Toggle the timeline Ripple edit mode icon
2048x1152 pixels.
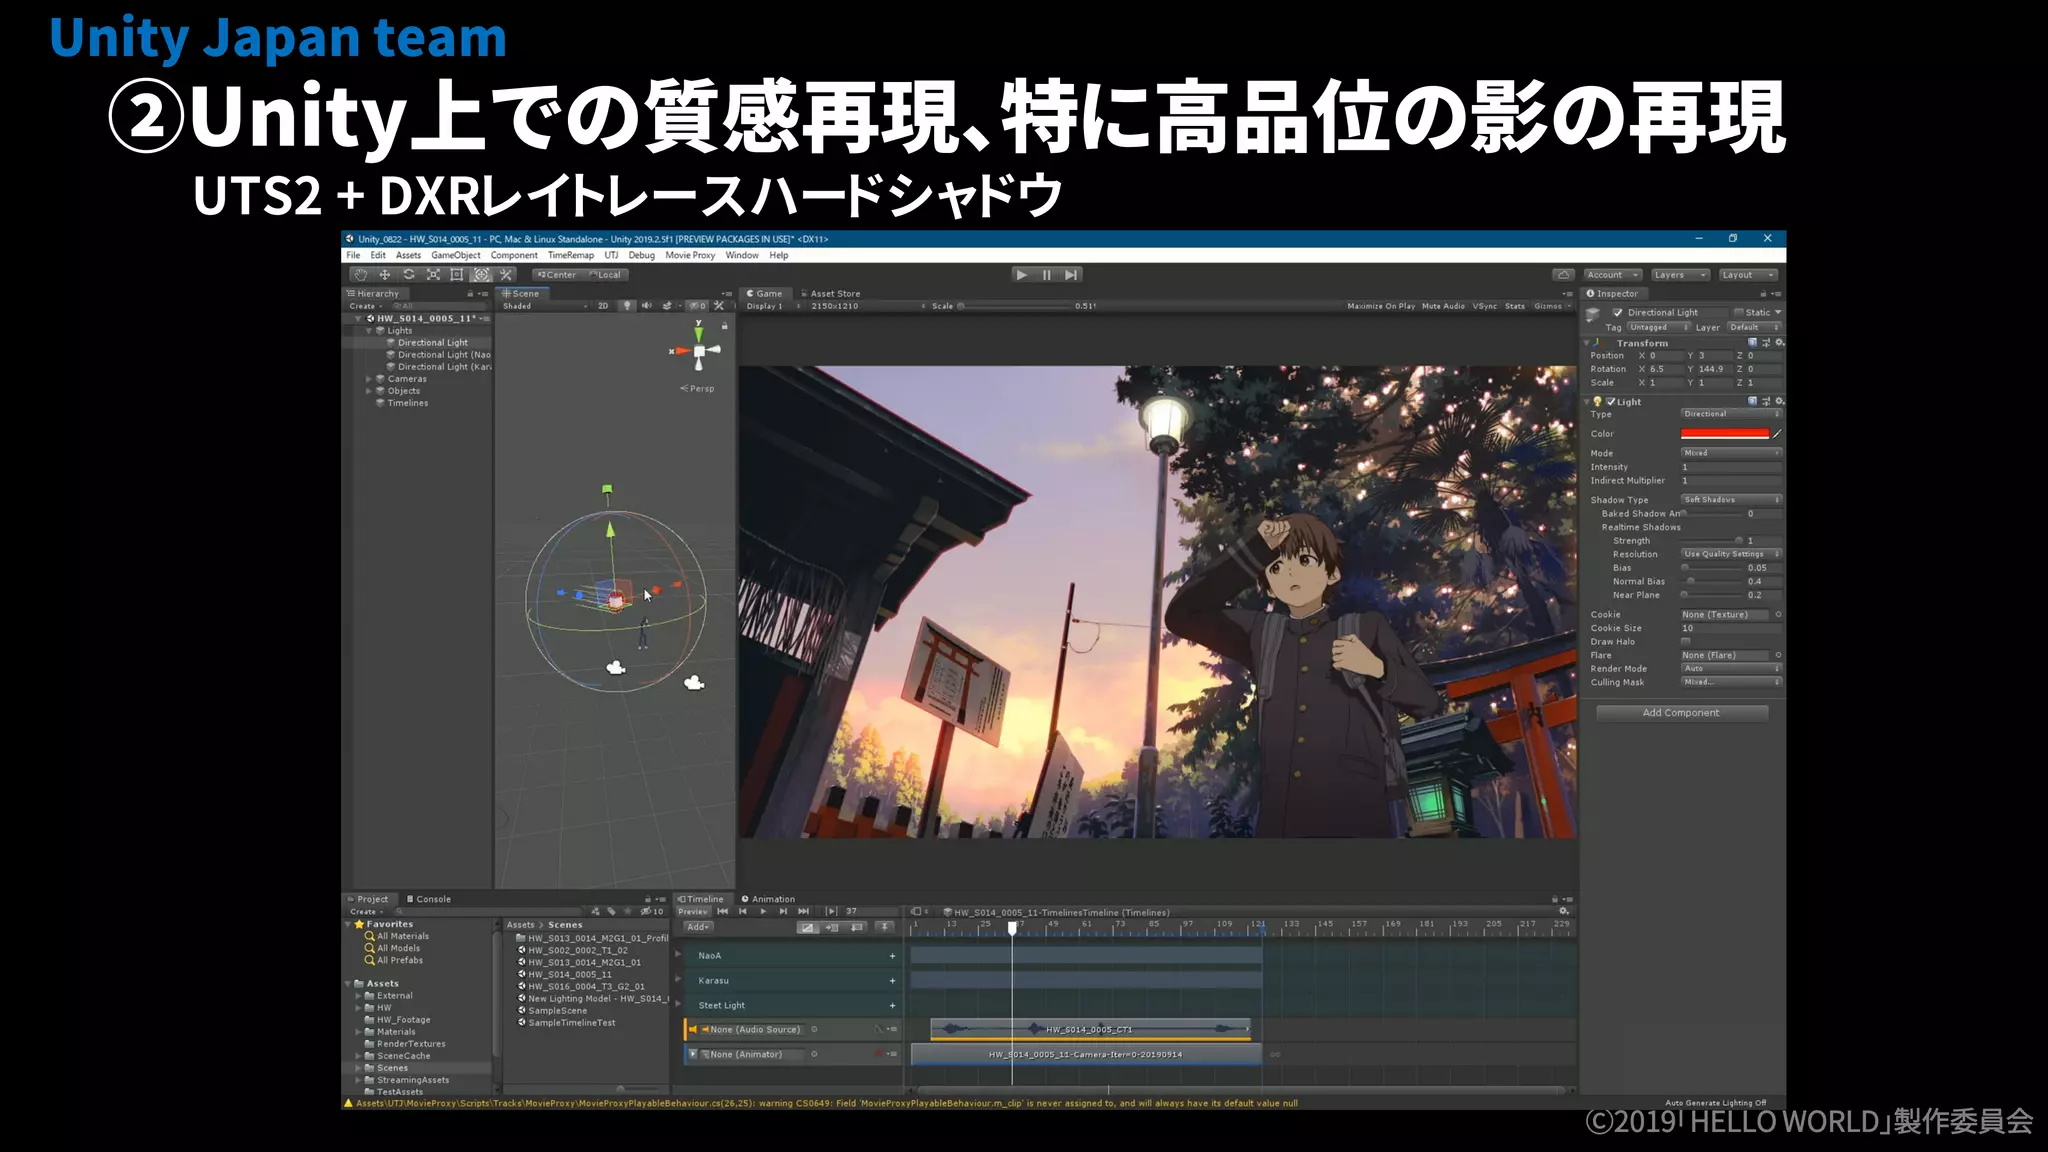pyautogui.click(x=832, y=928)
